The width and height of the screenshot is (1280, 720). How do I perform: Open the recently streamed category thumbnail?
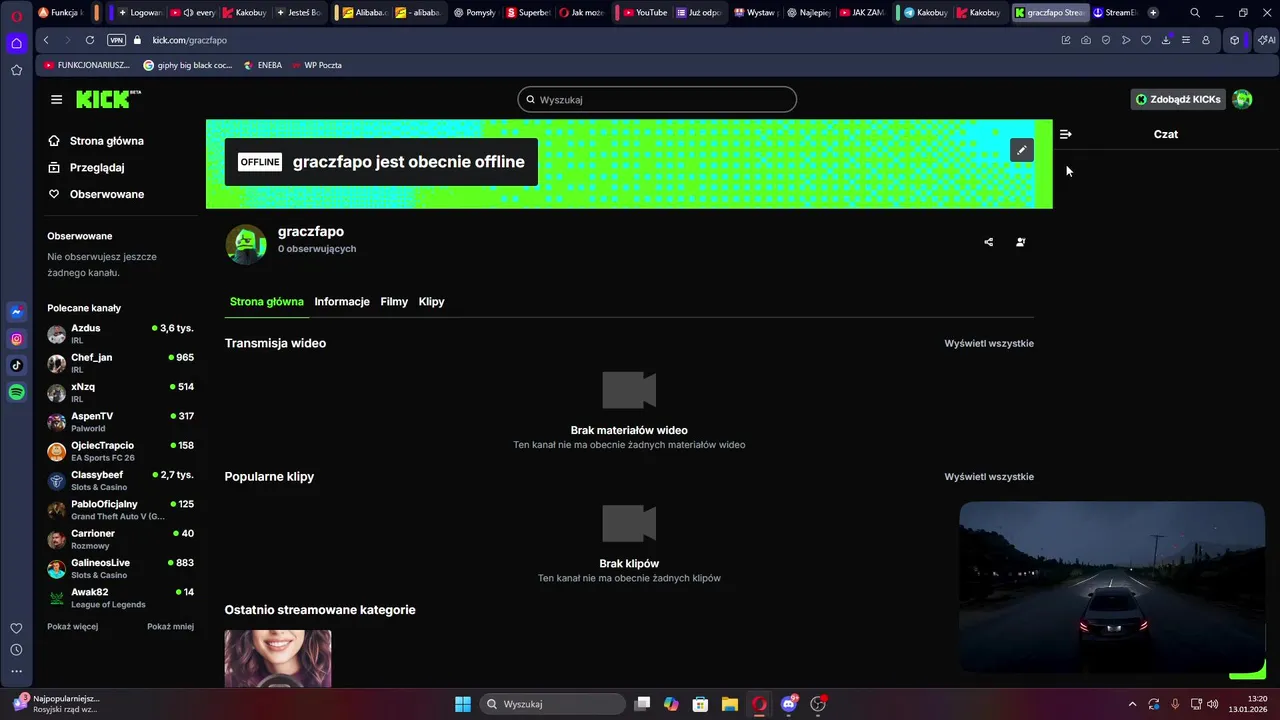click(x=278, y=659)
